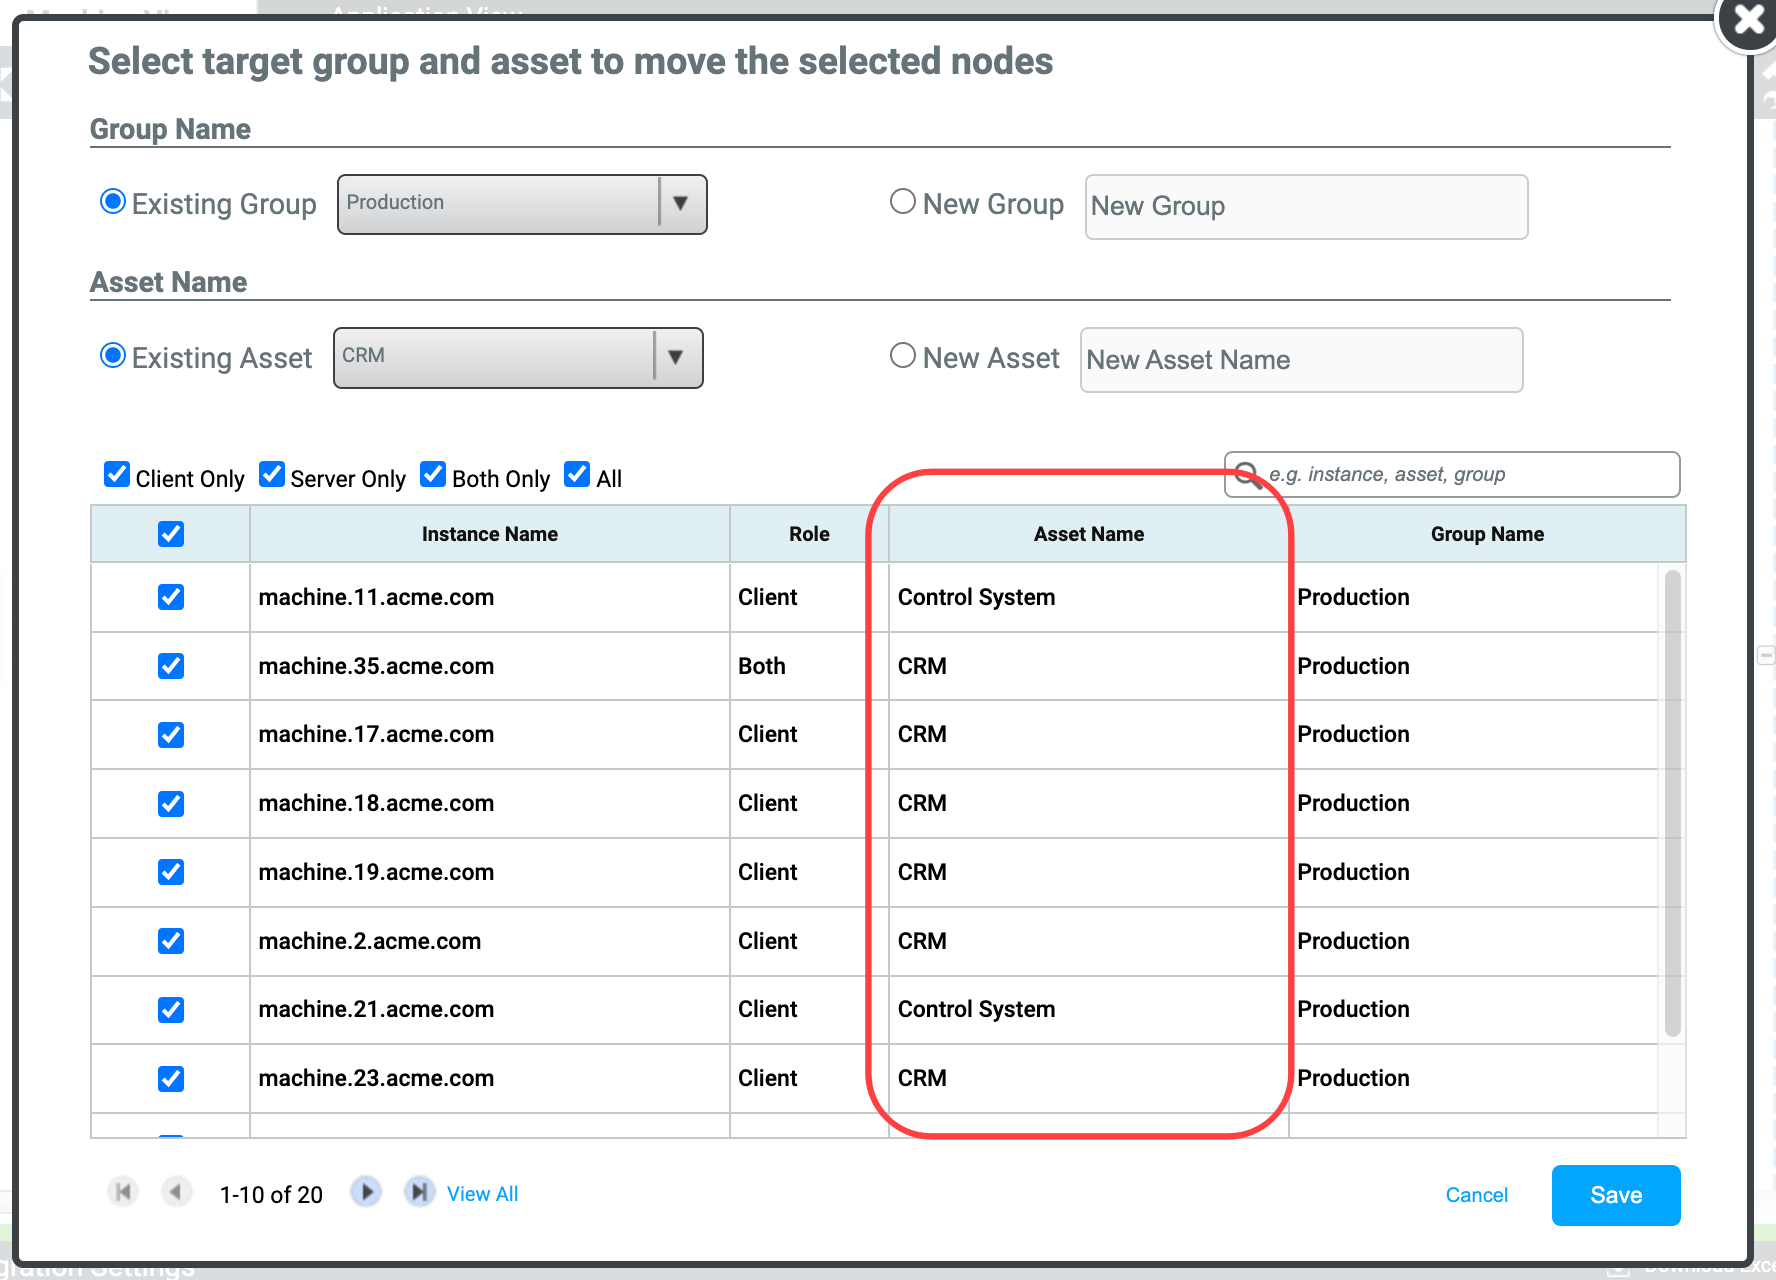Click the Instance Name column header
Viewport: 1776px width, 1280px height.
click(x=489, y=533)
